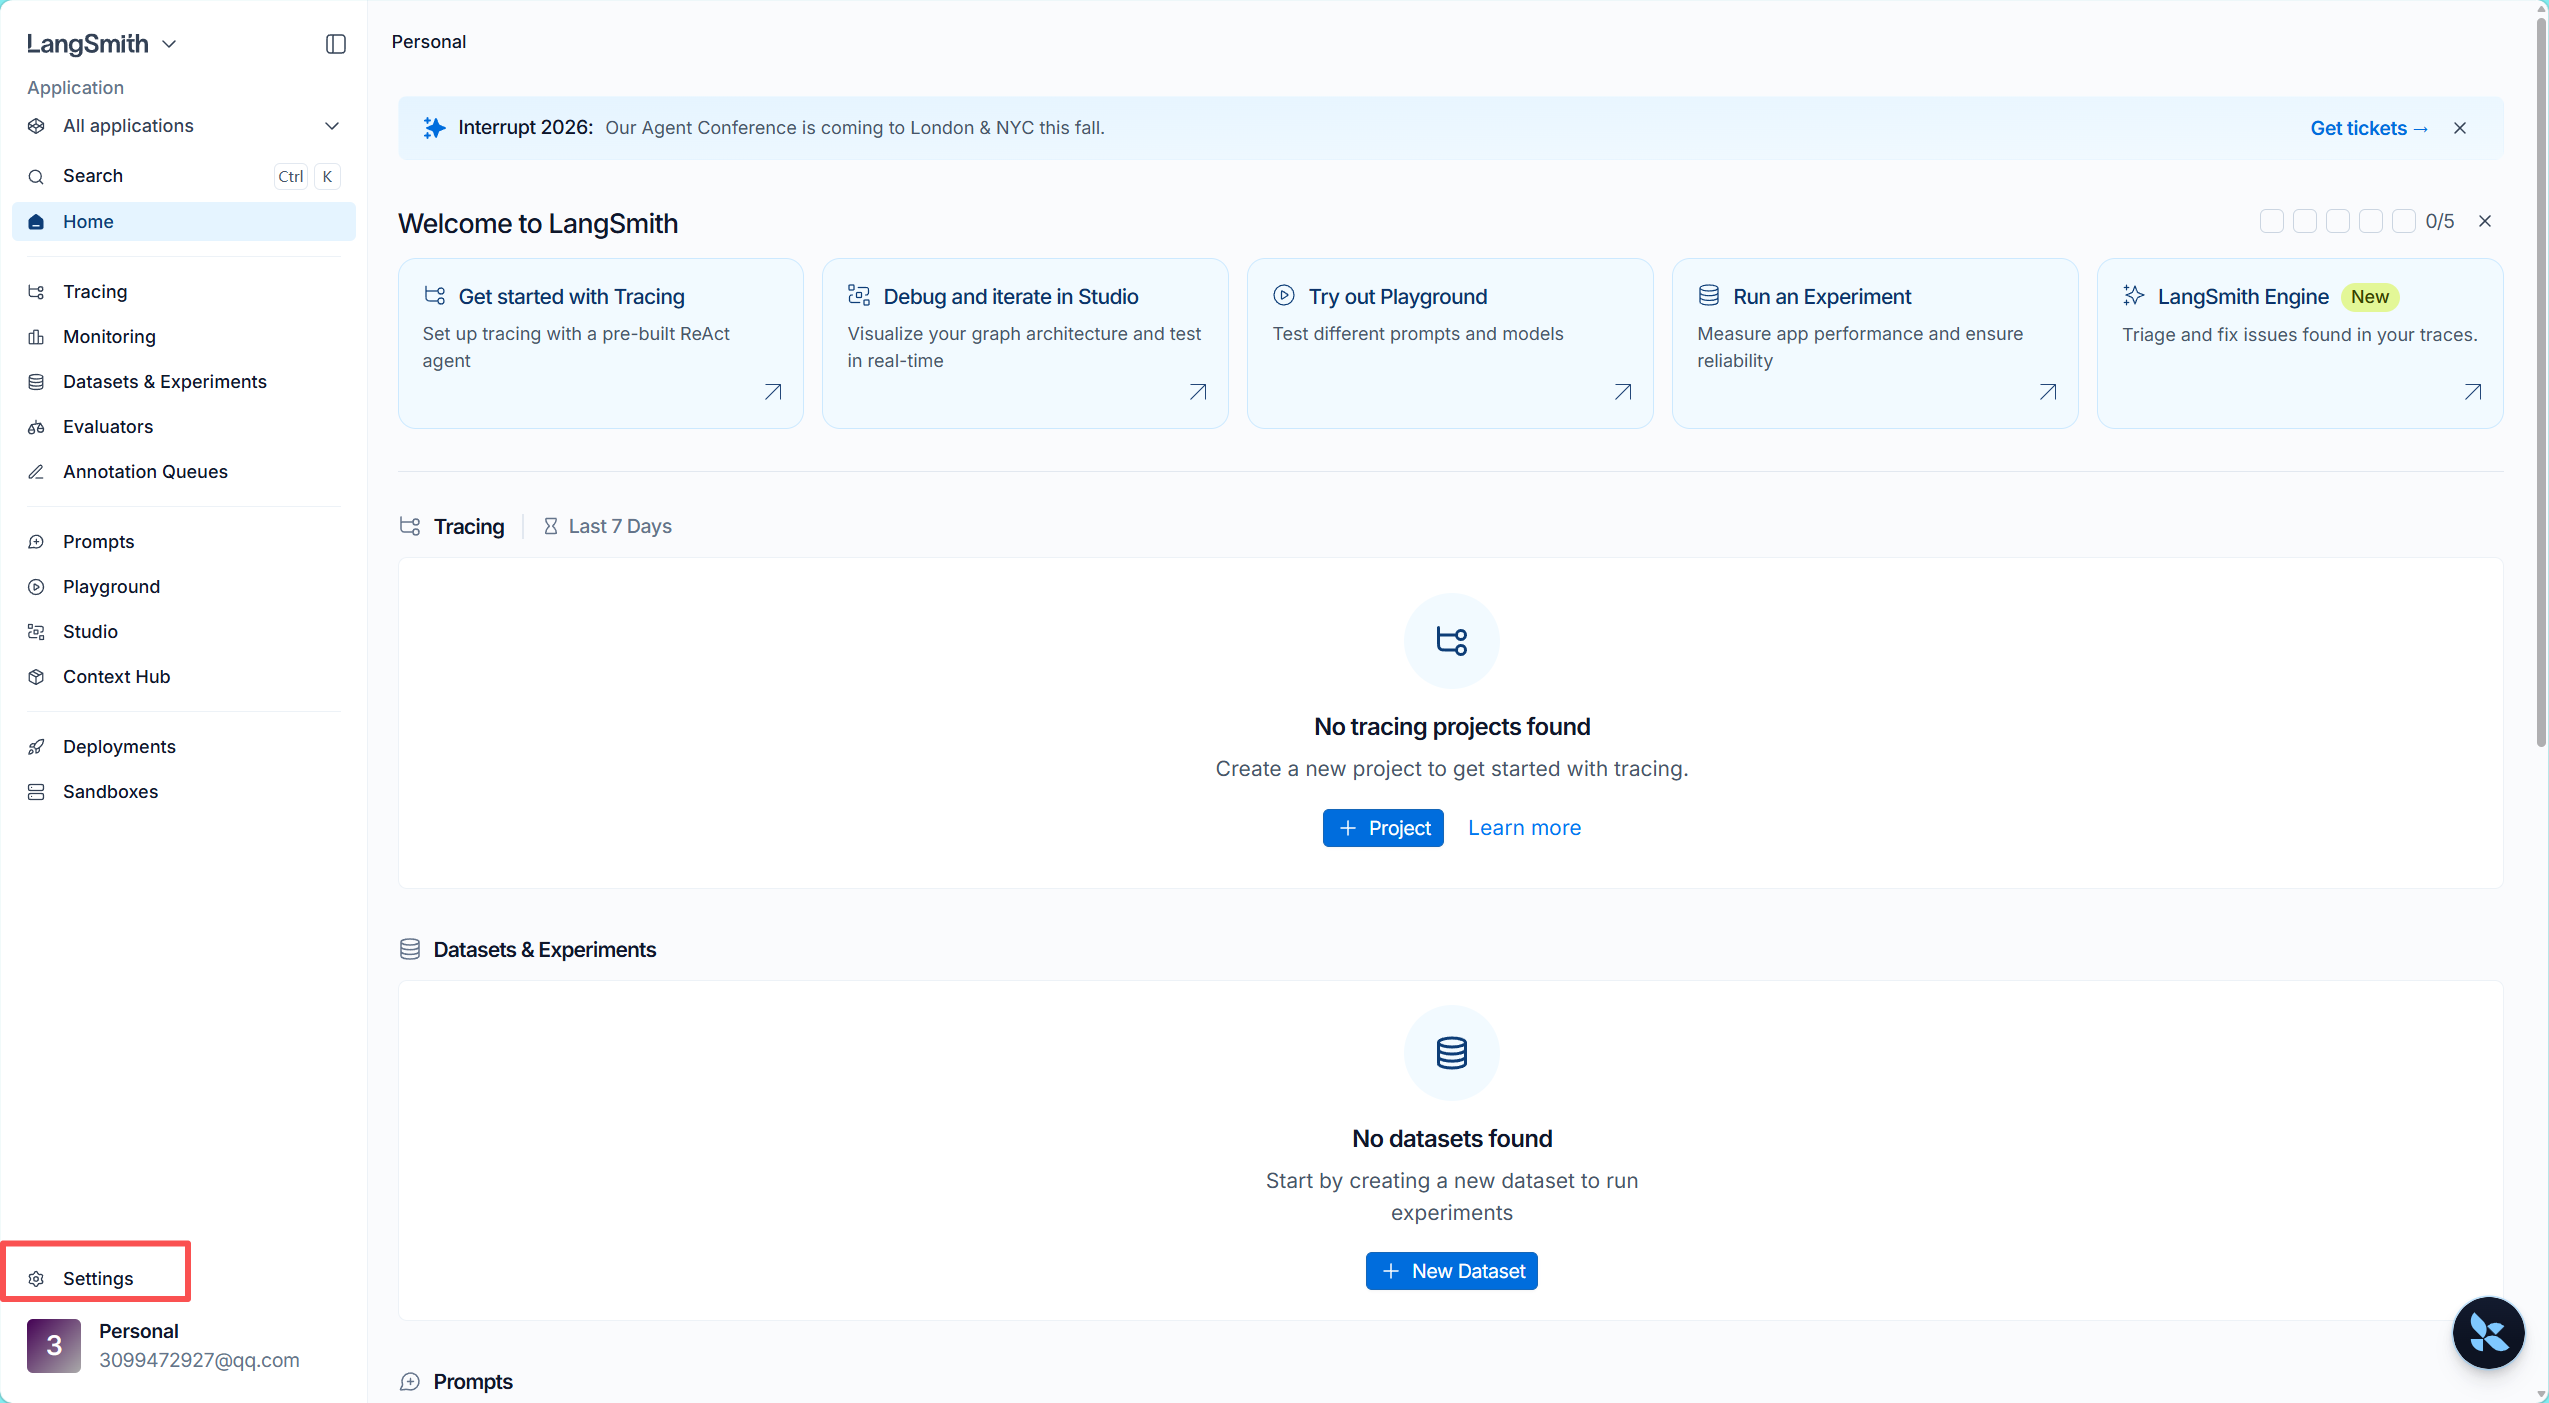The width and height of the screenshot is (2549, 1403).
Task: Click the Settings gear icon
Action: [36, 1279]
